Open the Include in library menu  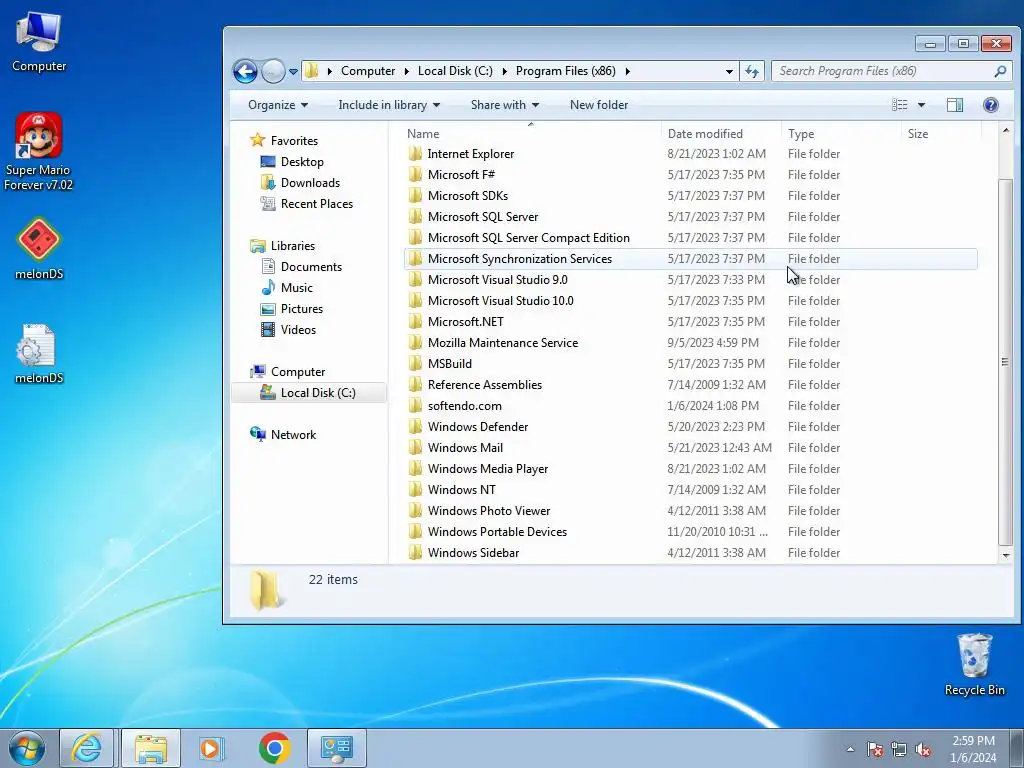[x=389, y=105]
